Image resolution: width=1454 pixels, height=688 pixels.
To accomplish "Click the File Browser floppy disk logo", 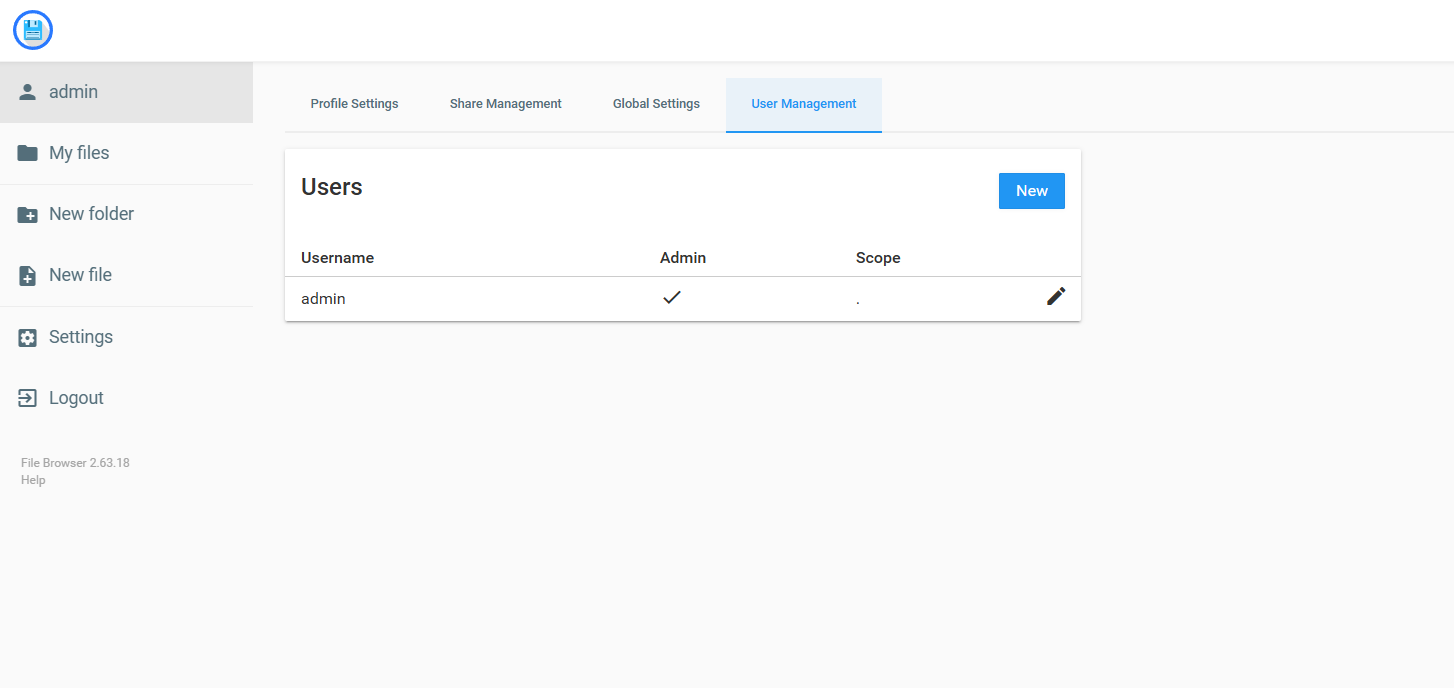I will point(33,31).
